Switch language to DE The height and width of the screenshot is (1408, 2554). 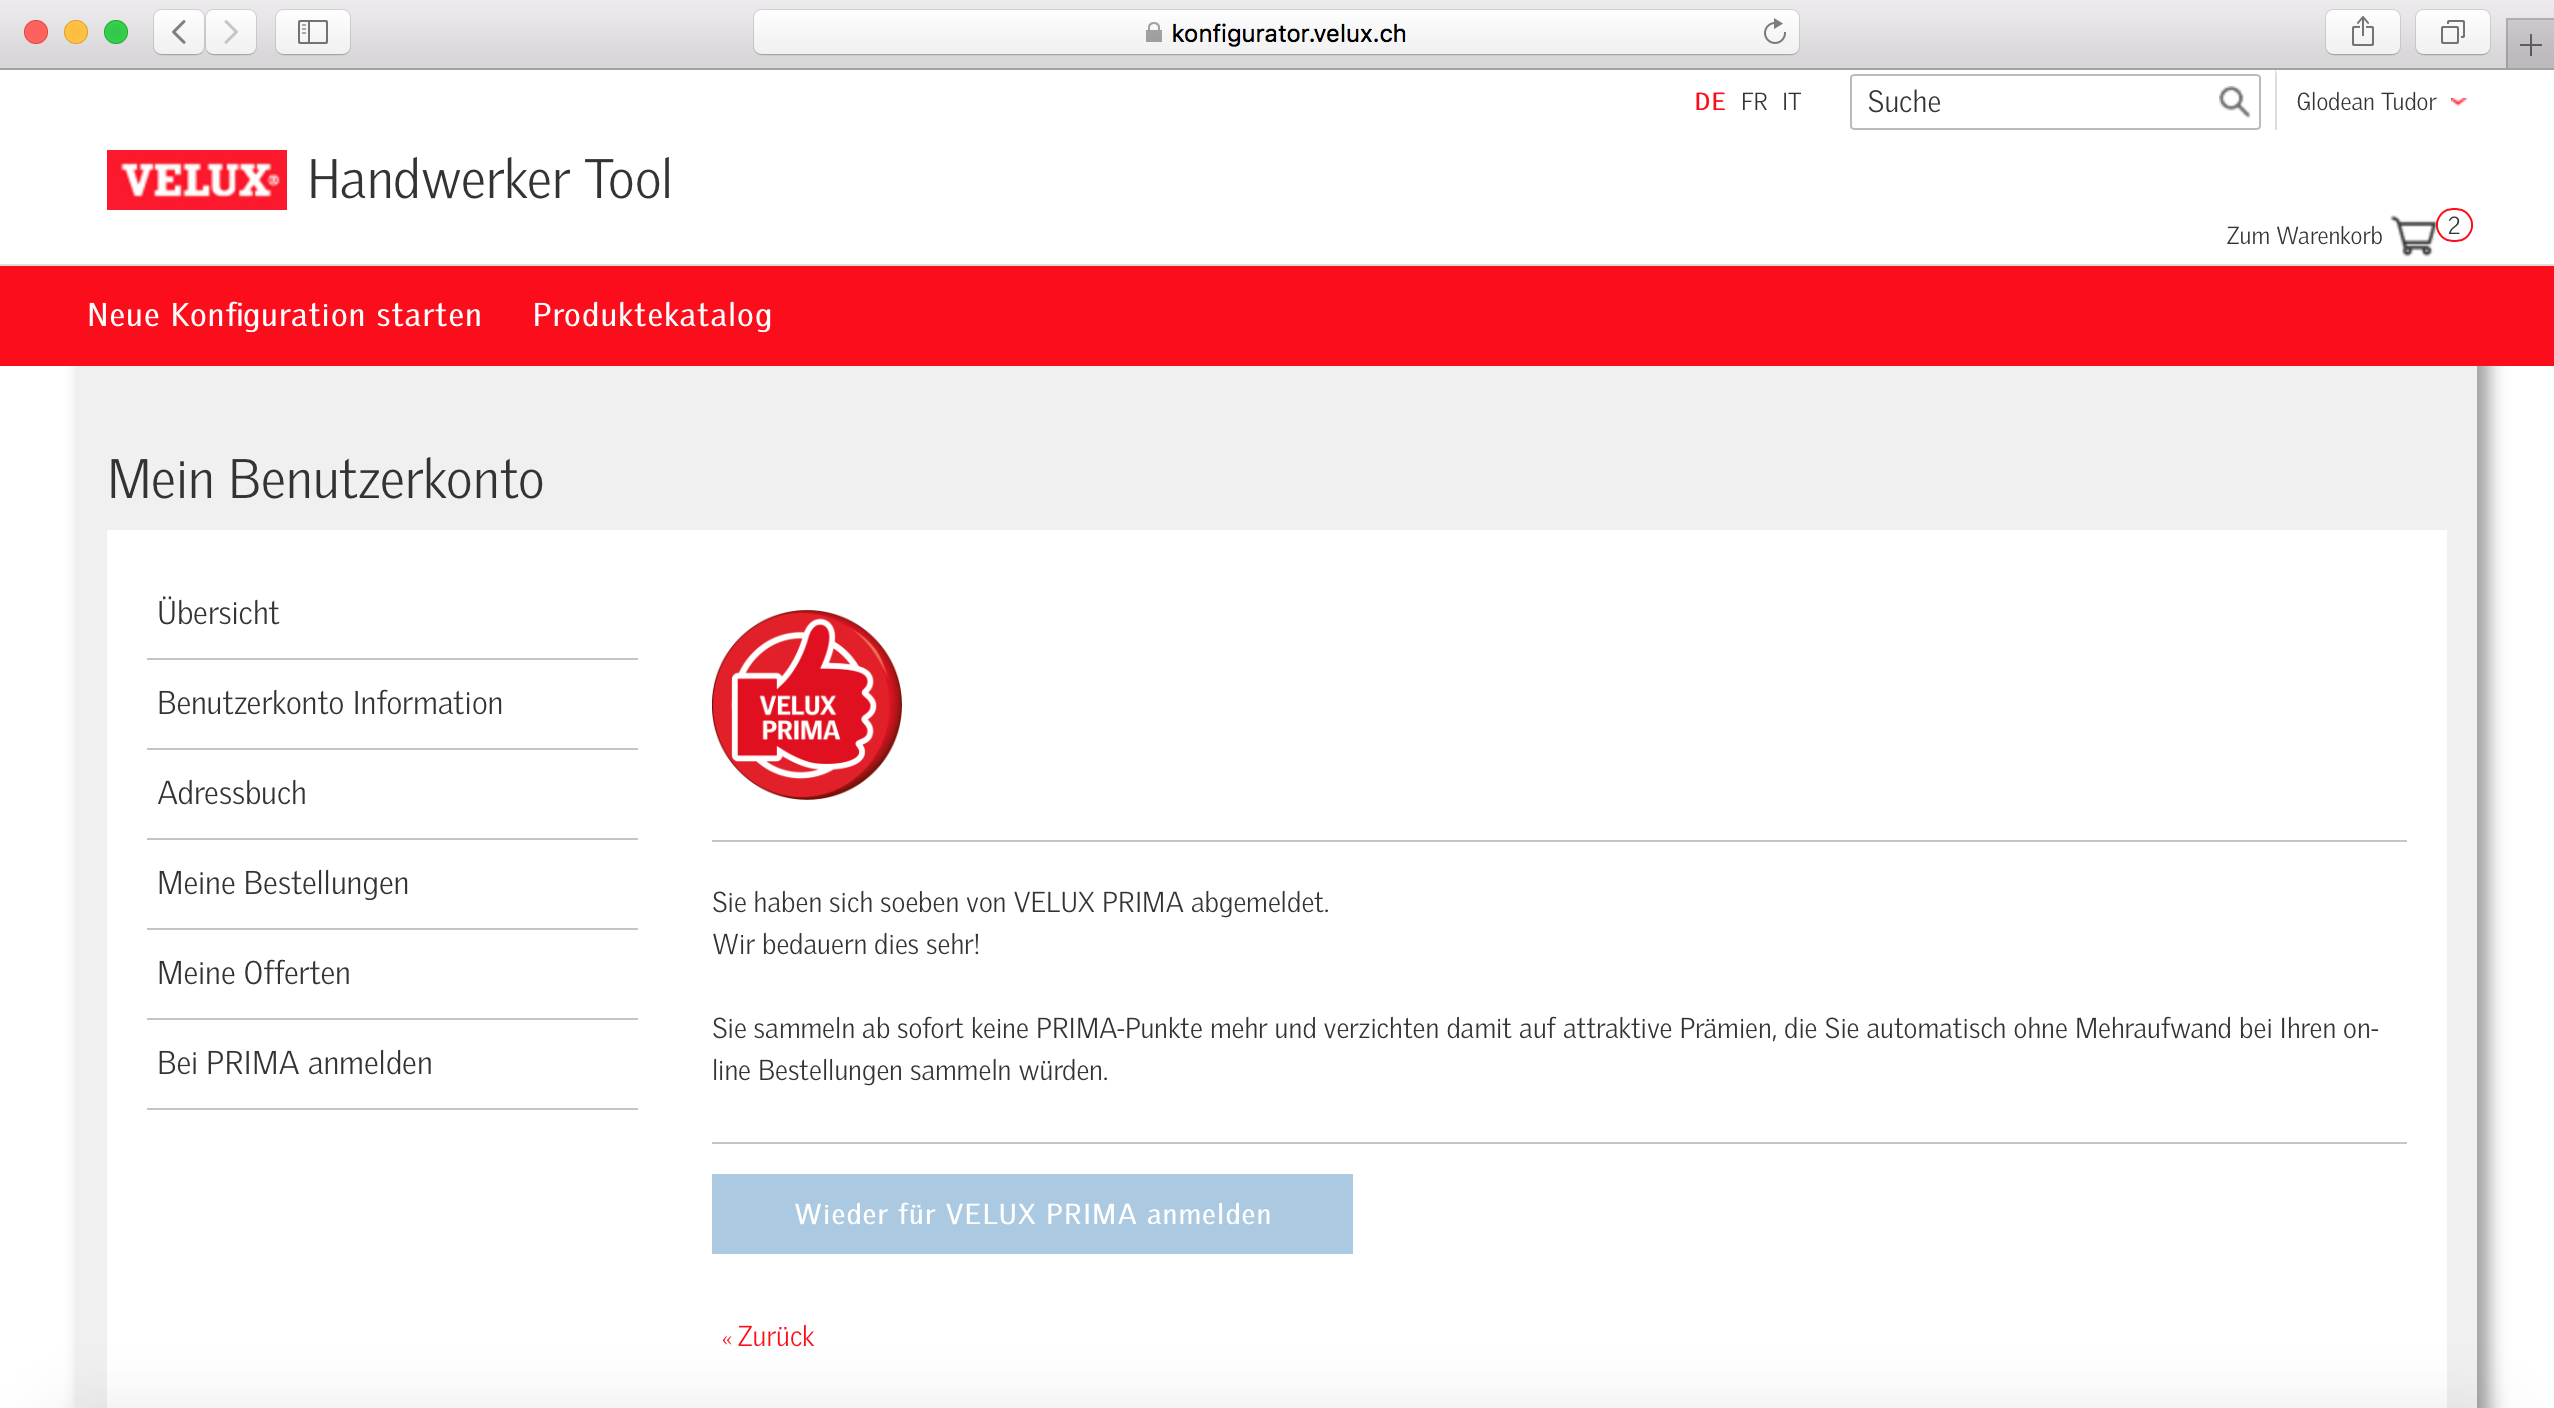[x=1710, y=101]
